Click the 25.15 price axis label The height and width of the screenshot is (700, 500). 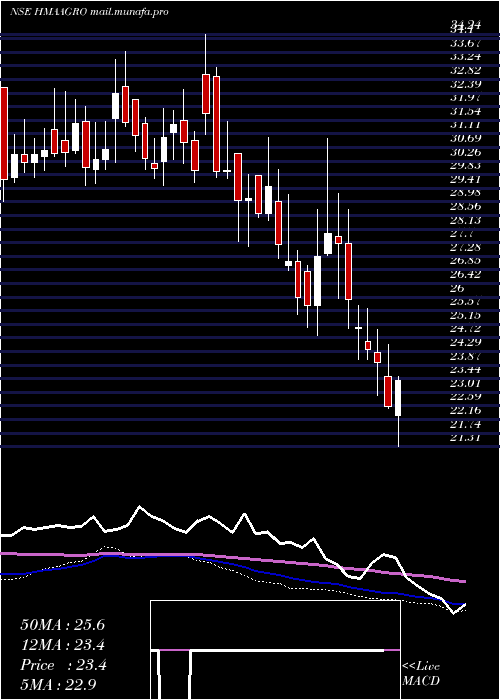tap(465, 316)
